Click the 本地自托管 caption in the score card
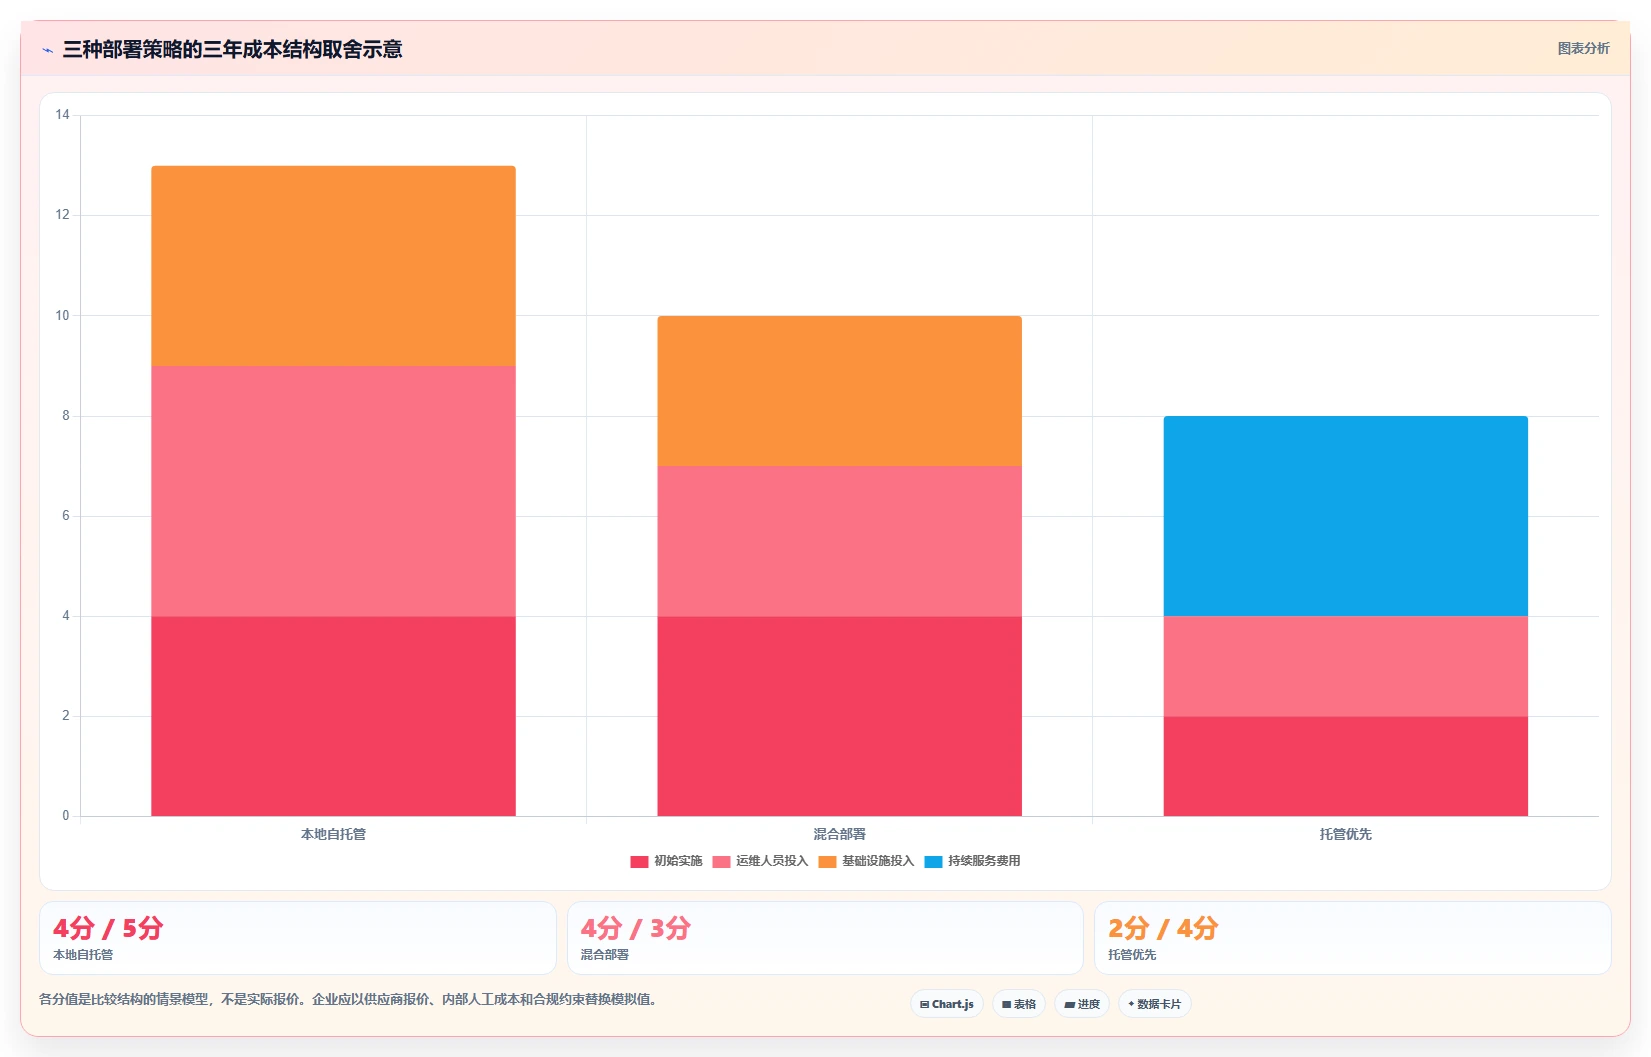 83,955
